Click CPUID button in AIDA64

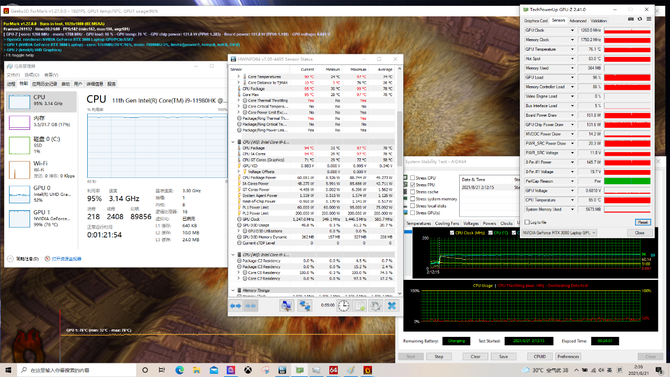click(x=540, y=356)
